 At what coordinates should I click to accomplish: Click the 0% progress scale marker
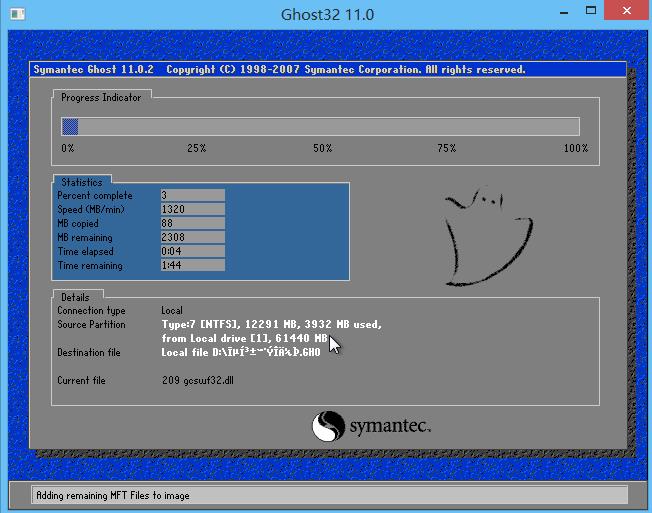pyautogui.click(x=67, y=148)
